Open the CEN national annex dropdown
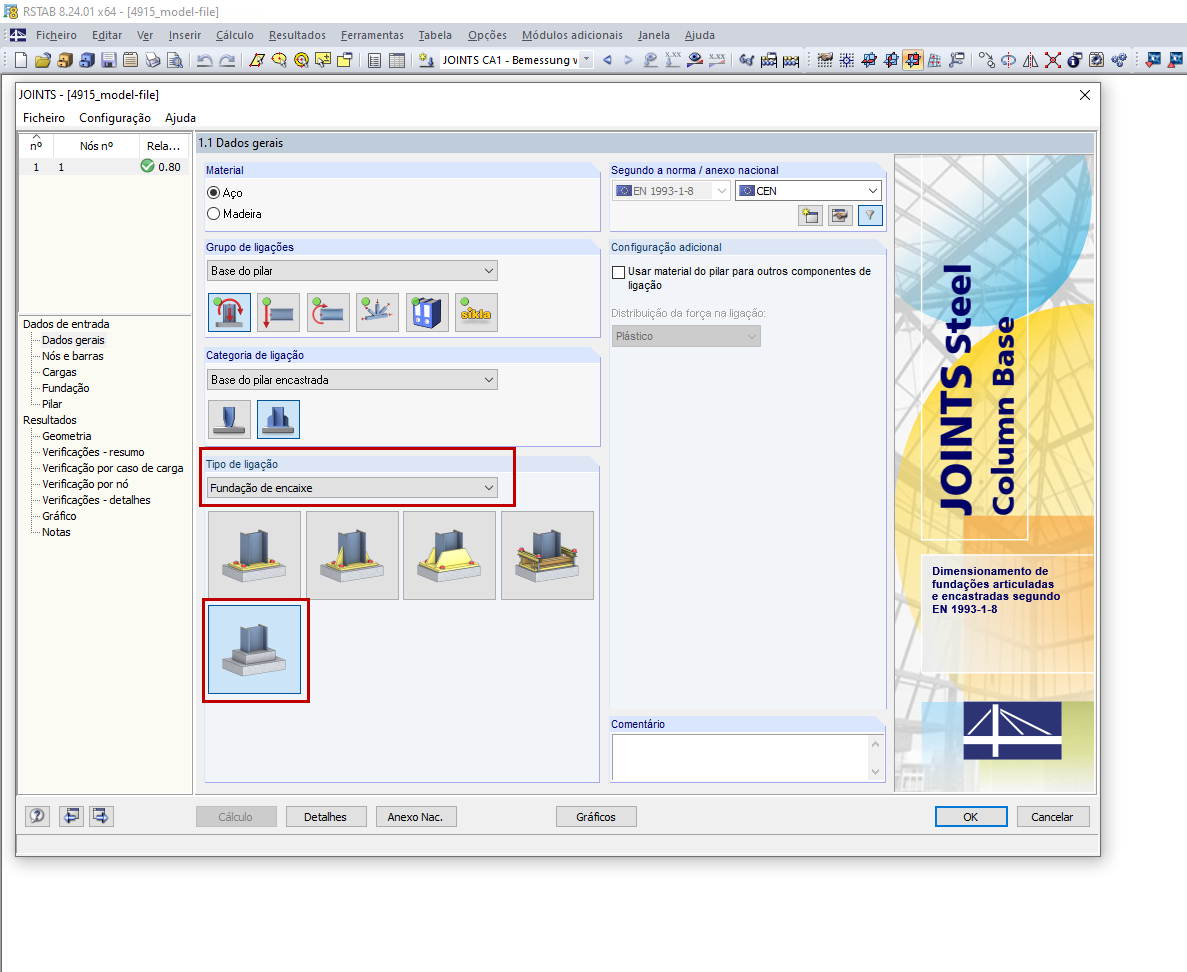Image resolution: width=1187 pixels, height=972 pixels. (808, 191)
